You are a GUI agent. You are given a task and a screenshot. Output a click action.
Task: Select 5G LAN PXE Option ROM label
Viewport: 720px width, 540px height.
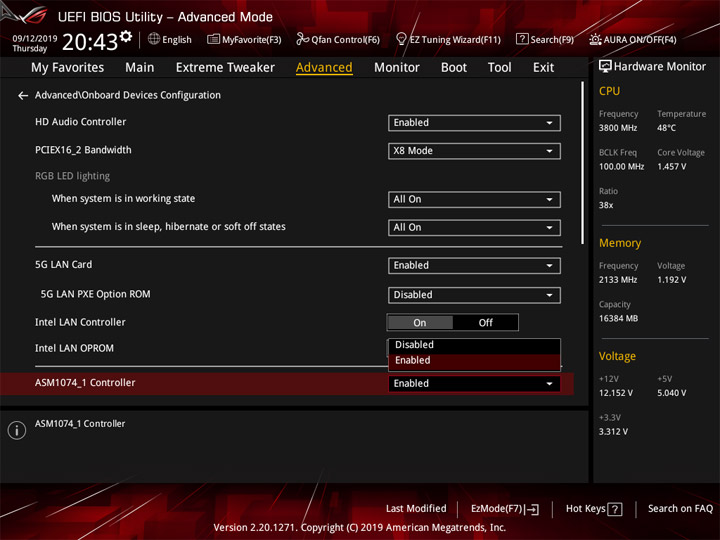(95, 294)
